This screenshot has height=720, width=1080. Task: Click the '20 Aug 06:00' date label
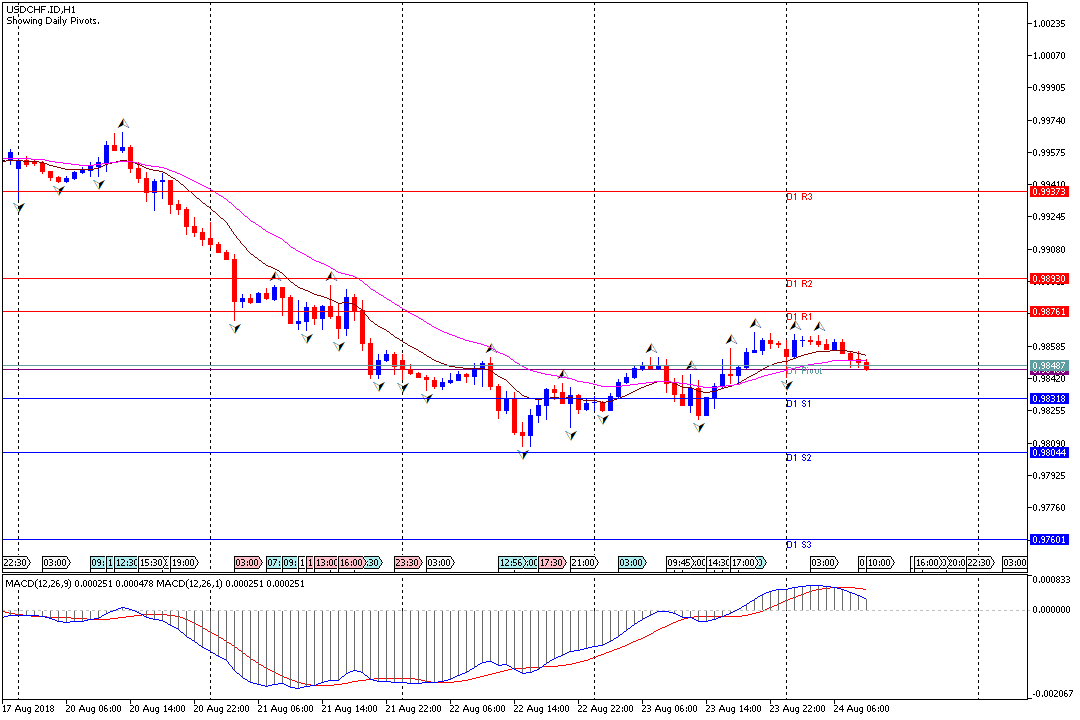click(94, 708)
